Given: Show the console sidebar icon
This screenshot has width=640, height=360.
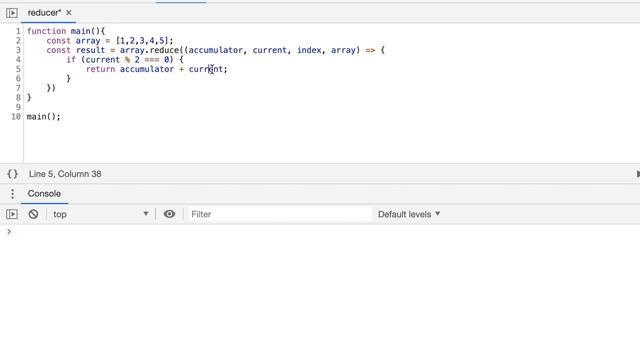Looking at the screenshot, I should [x=11, y=214].
